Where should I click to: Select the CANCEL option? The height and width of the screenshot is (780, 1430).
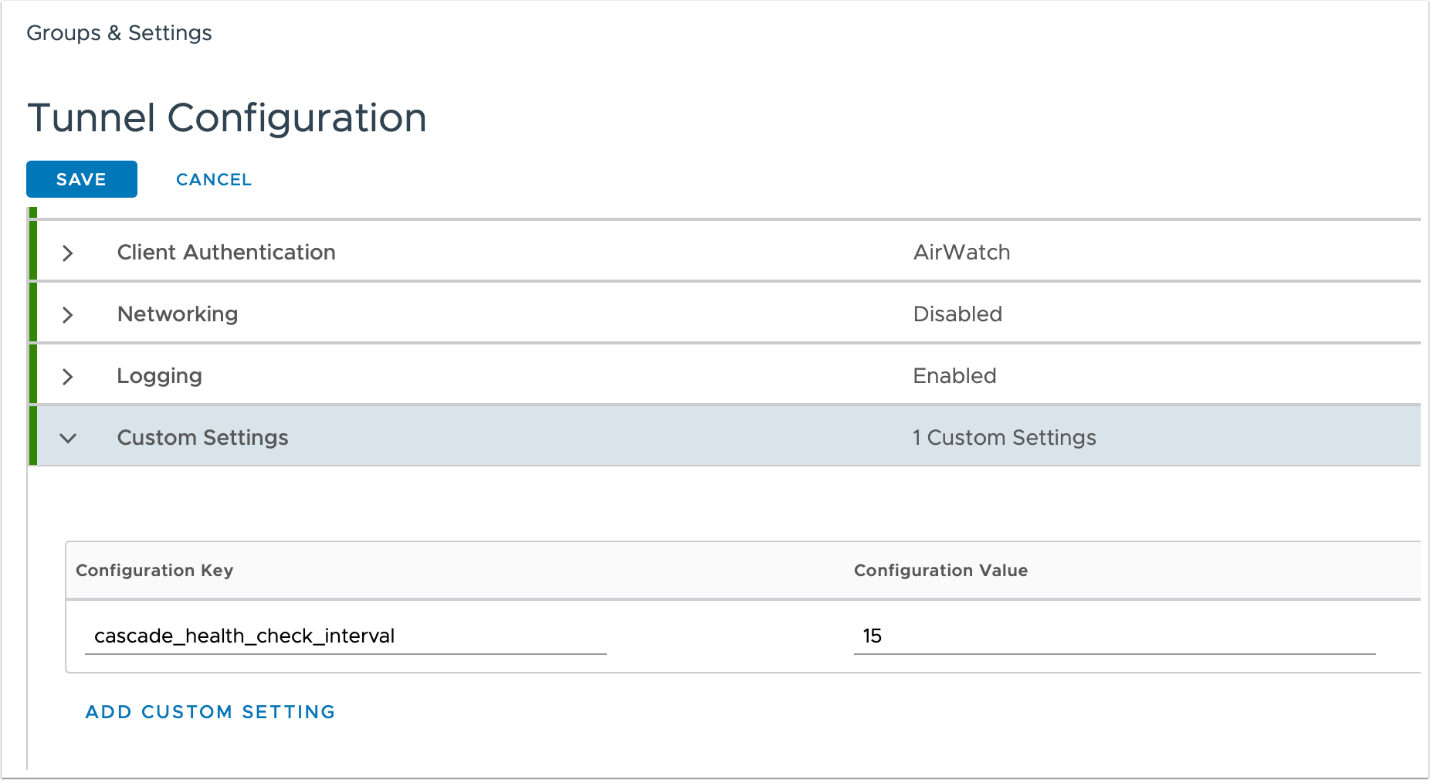213,179
